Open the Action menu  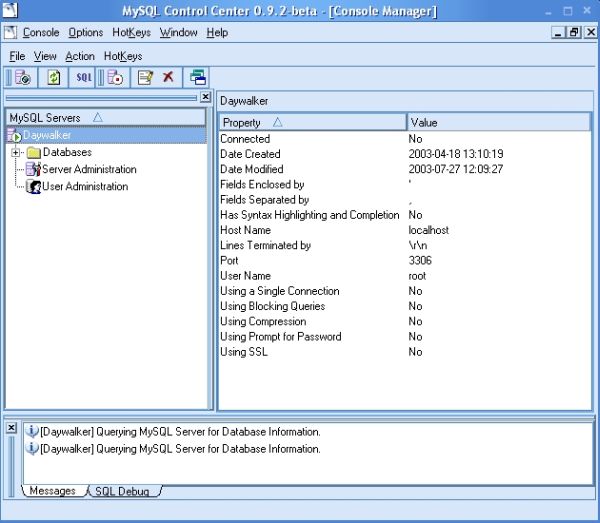80,56
